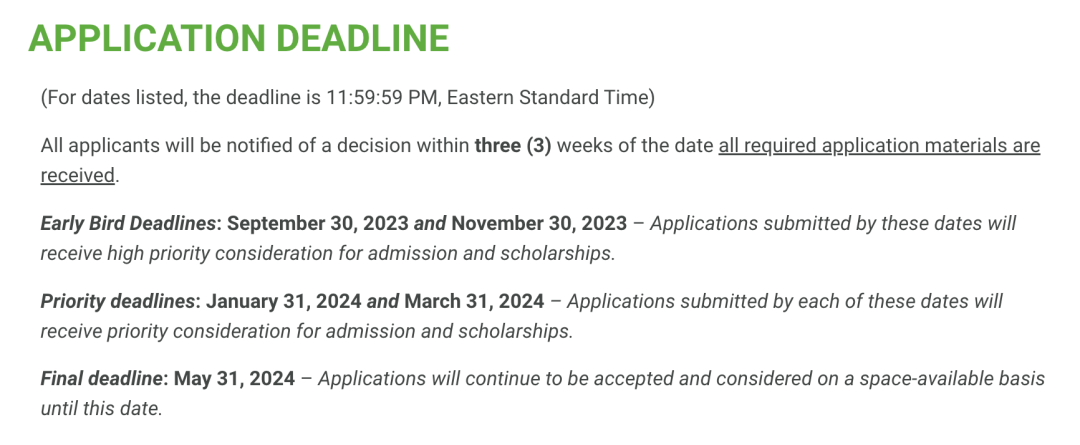Click 'For dates listed' parenthetical note
The image size is (1080, 445).
114,98
